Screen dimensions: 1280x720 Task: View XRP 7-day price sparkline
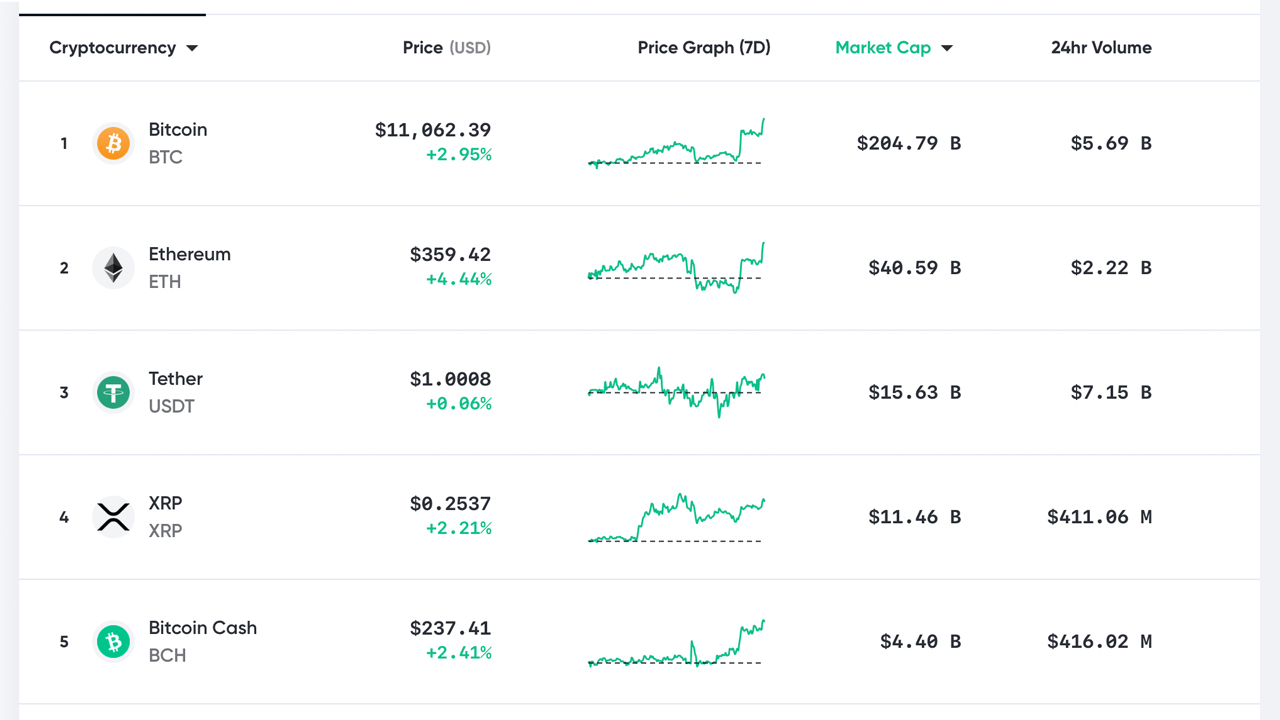click(676, 517)
